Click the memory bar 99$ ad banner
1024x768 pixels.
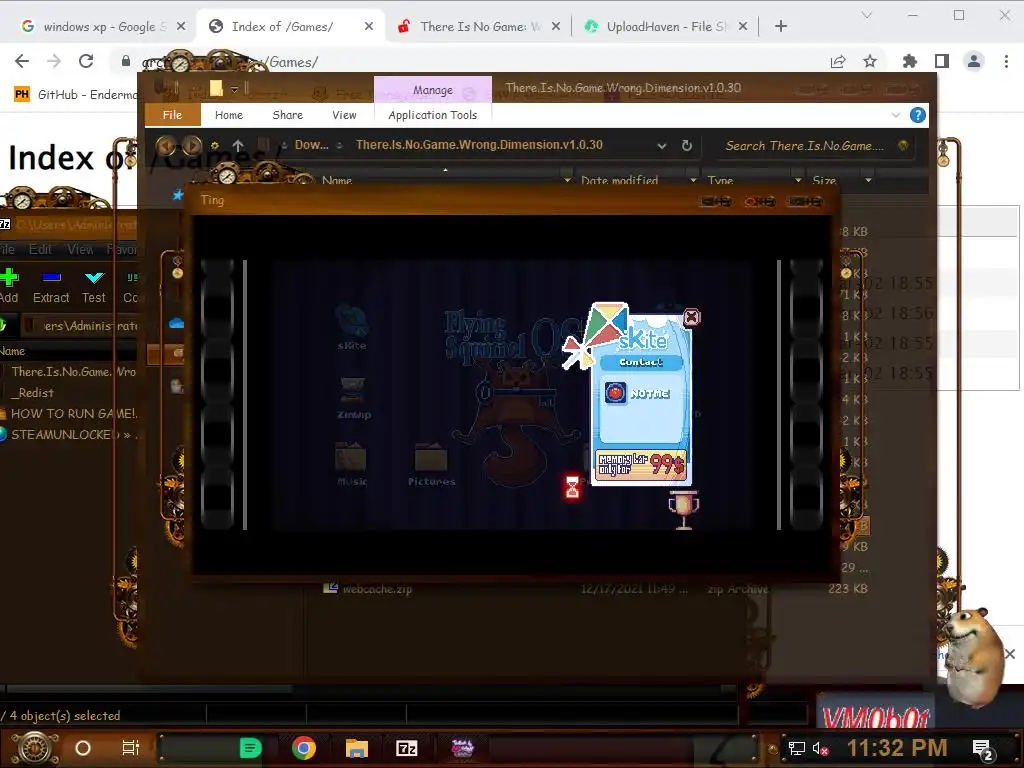(x=641, y=464)
